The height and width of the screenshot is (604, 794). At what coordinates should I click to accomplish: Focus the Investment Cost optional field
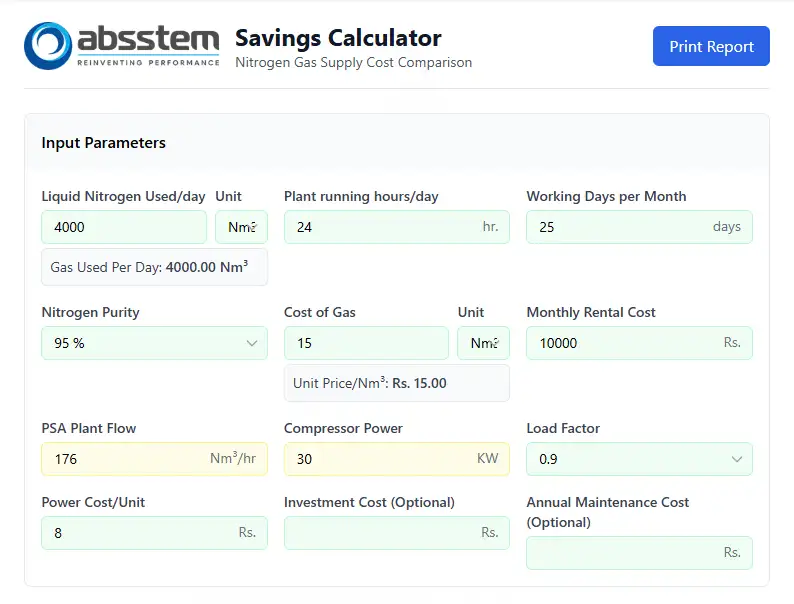click(x=380, y=533)
